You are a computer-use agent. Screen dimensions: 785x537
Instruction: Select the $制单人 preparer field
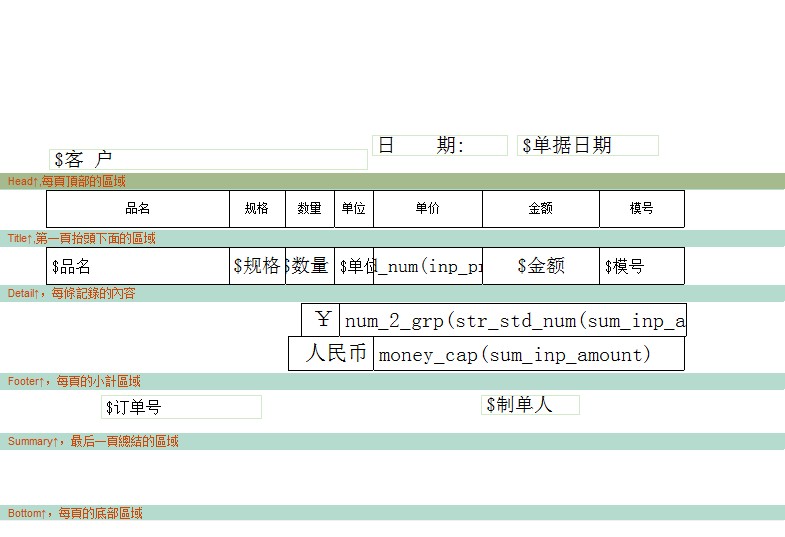click(x=530, y=405)
